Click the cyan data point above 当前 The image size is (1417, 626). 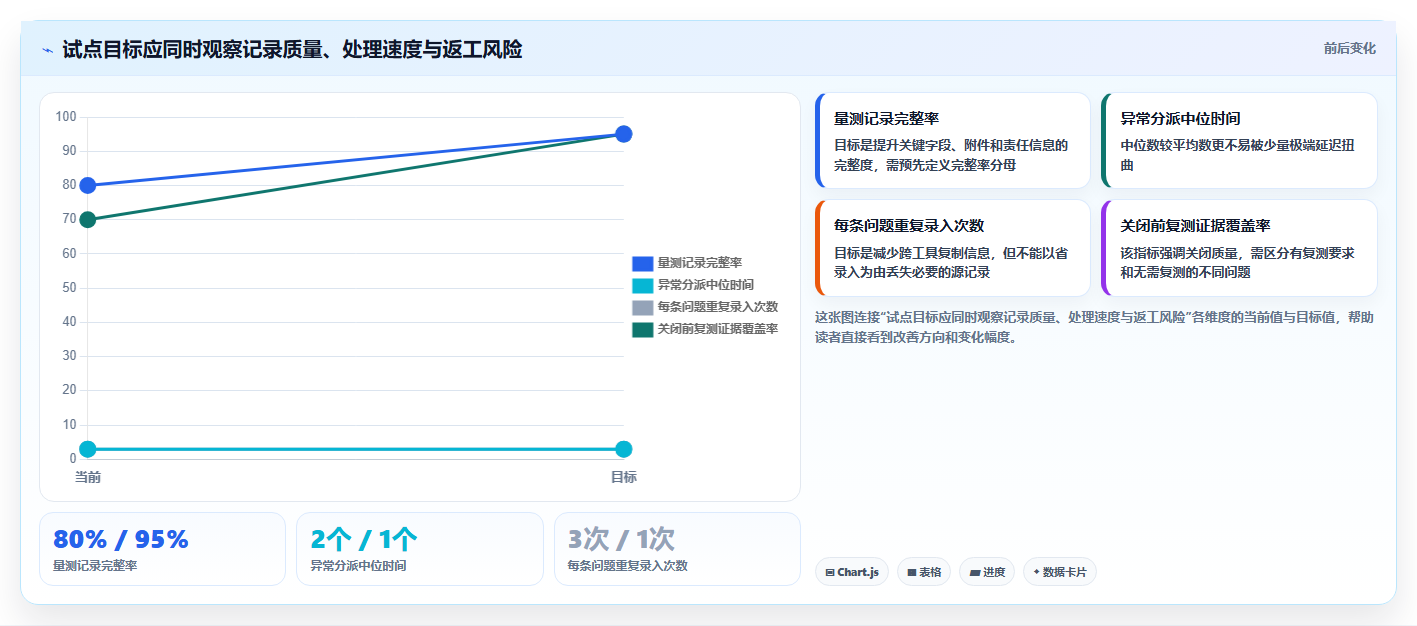[88, 449]
